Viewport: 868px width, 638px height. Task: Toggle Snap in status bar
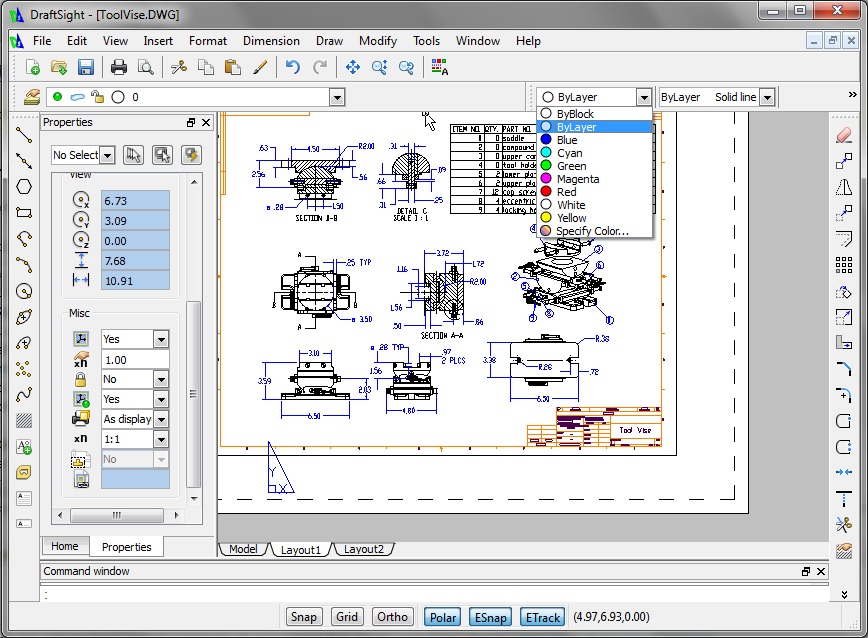303,616
